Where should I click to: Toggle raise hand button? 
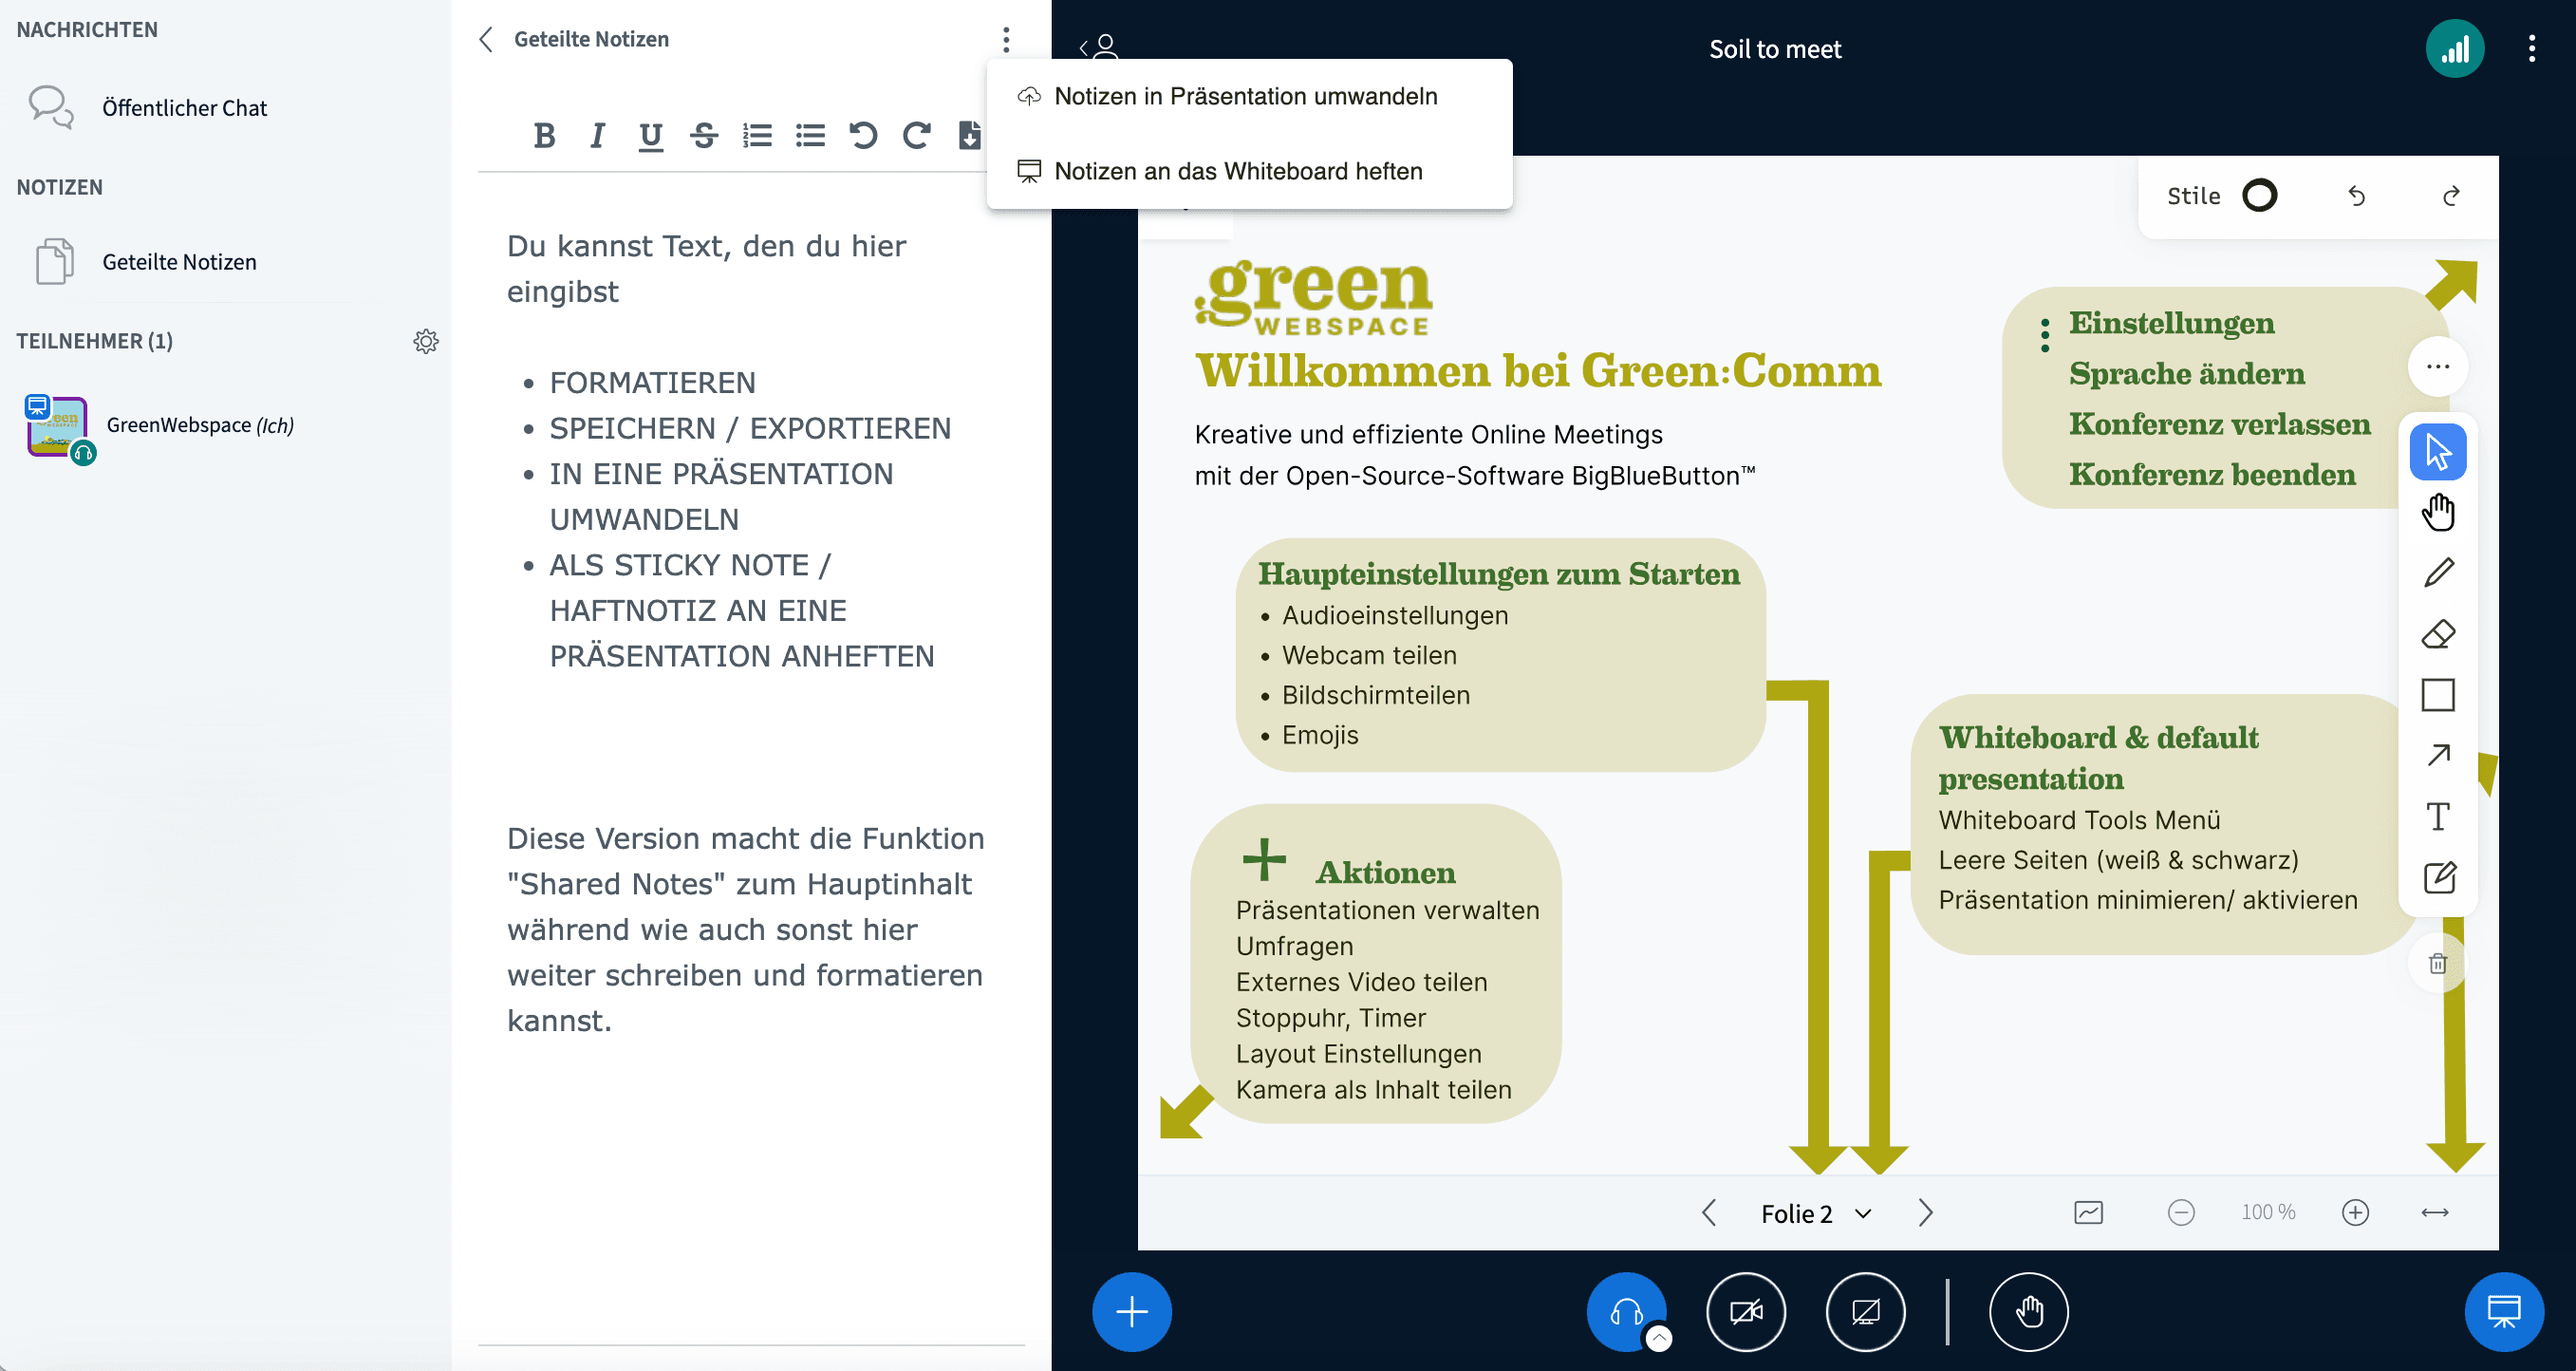tap(2028, 1311)
